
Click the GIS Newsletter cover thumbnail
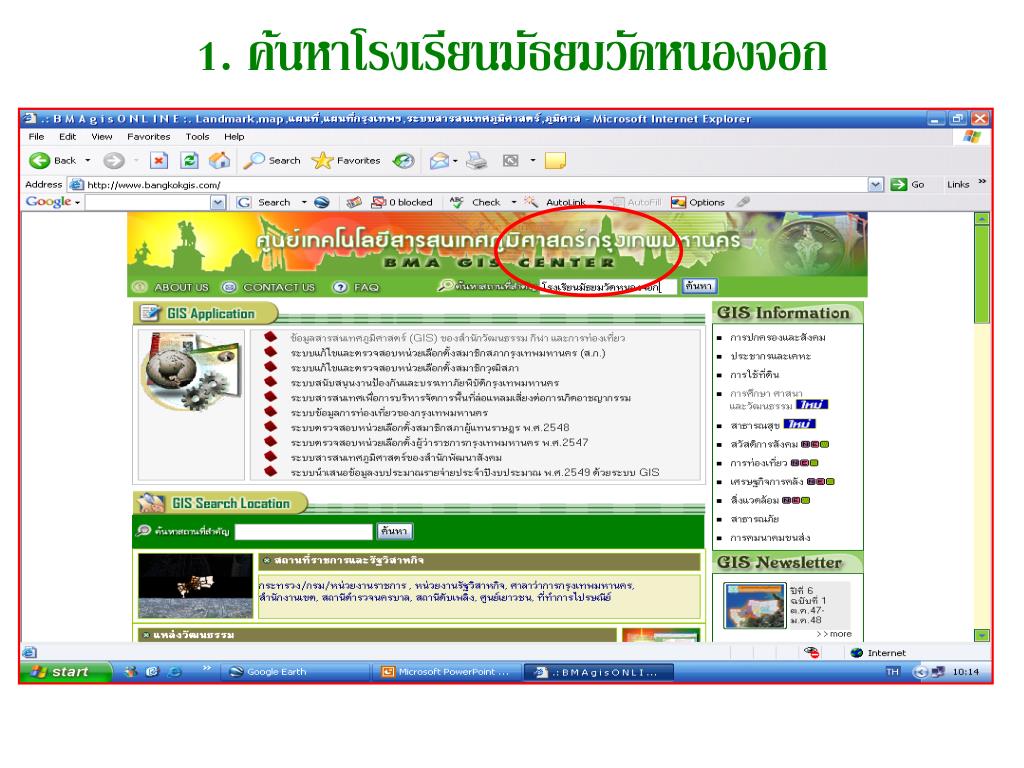tap(754, 605)
